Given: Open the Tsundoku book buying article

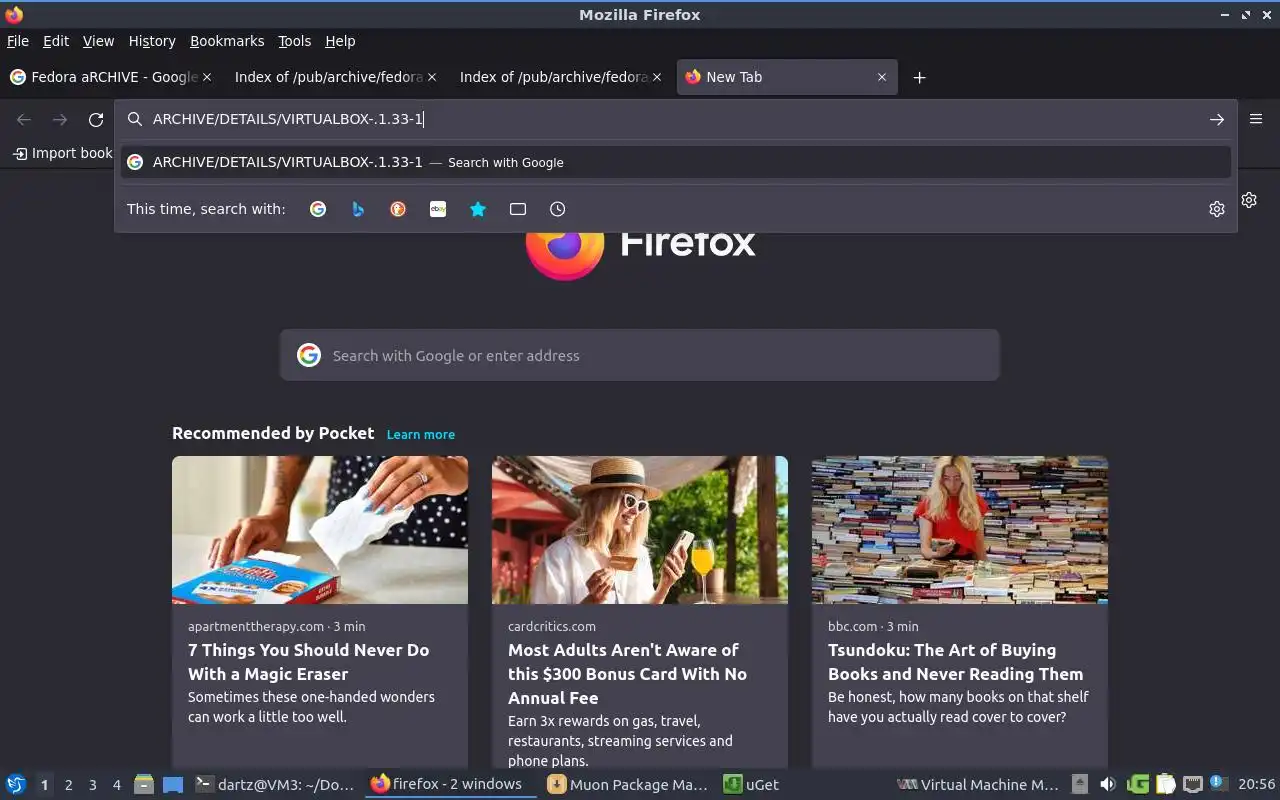Looking at the screenshot, I should click(955, 662).
